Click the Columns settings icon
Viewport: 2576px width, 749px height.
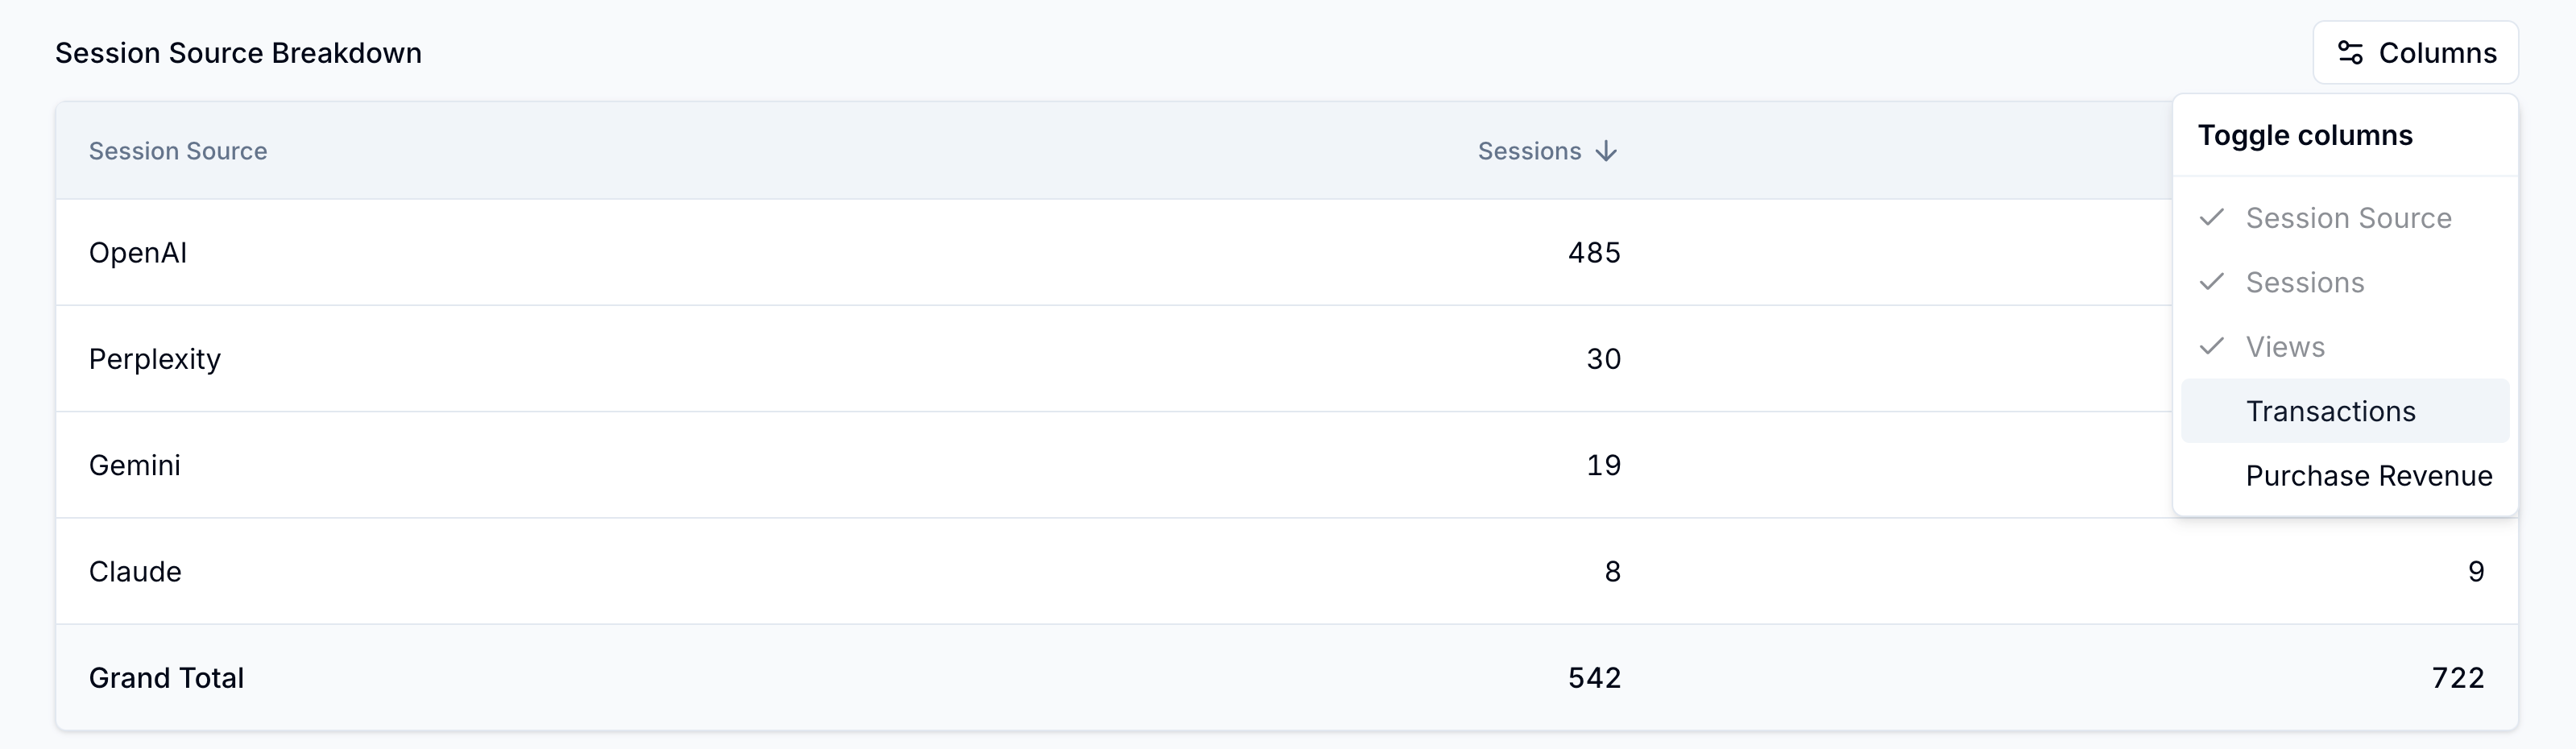(2351, 52)
